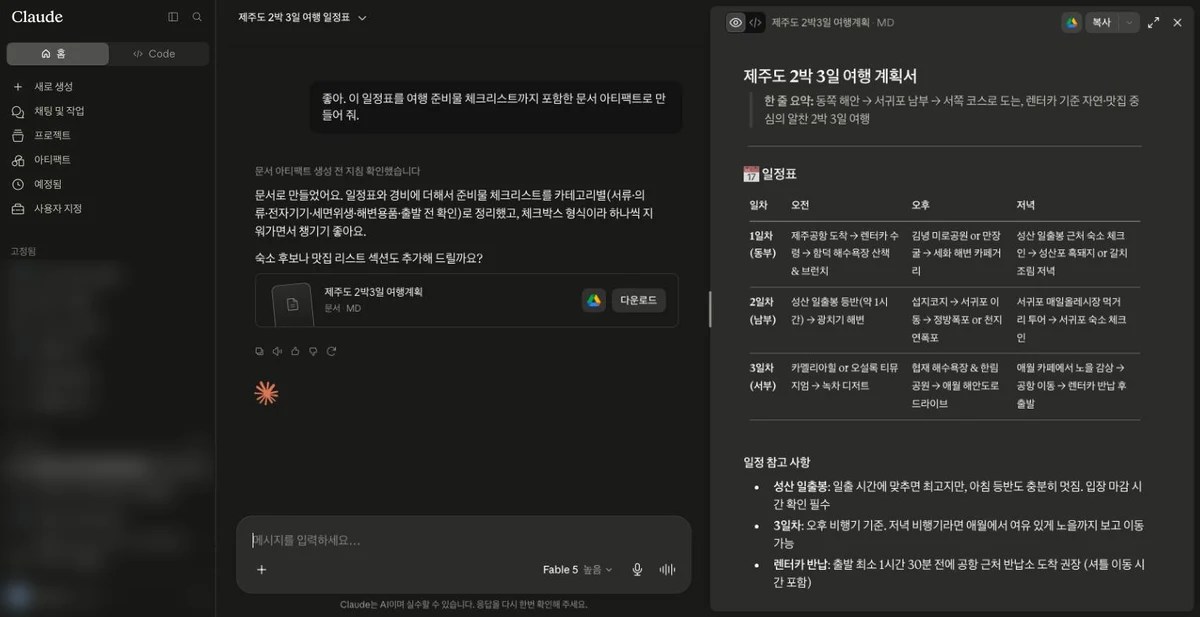Expand the chat title 제주도 2박 3일 여행 일정표 dropdown
The image size is (1200, 617).
303,17
